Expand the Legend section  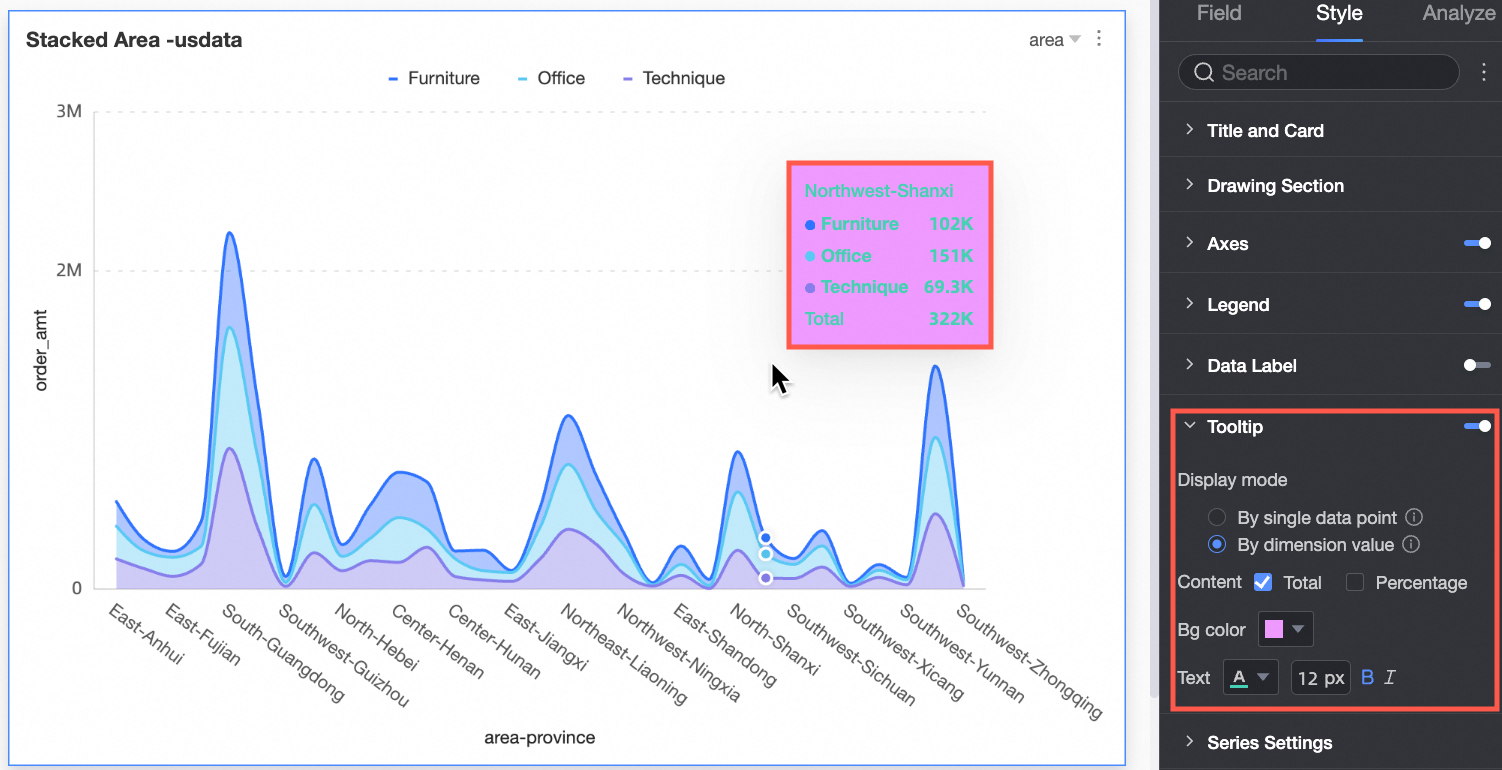[x=1189, y=304]
